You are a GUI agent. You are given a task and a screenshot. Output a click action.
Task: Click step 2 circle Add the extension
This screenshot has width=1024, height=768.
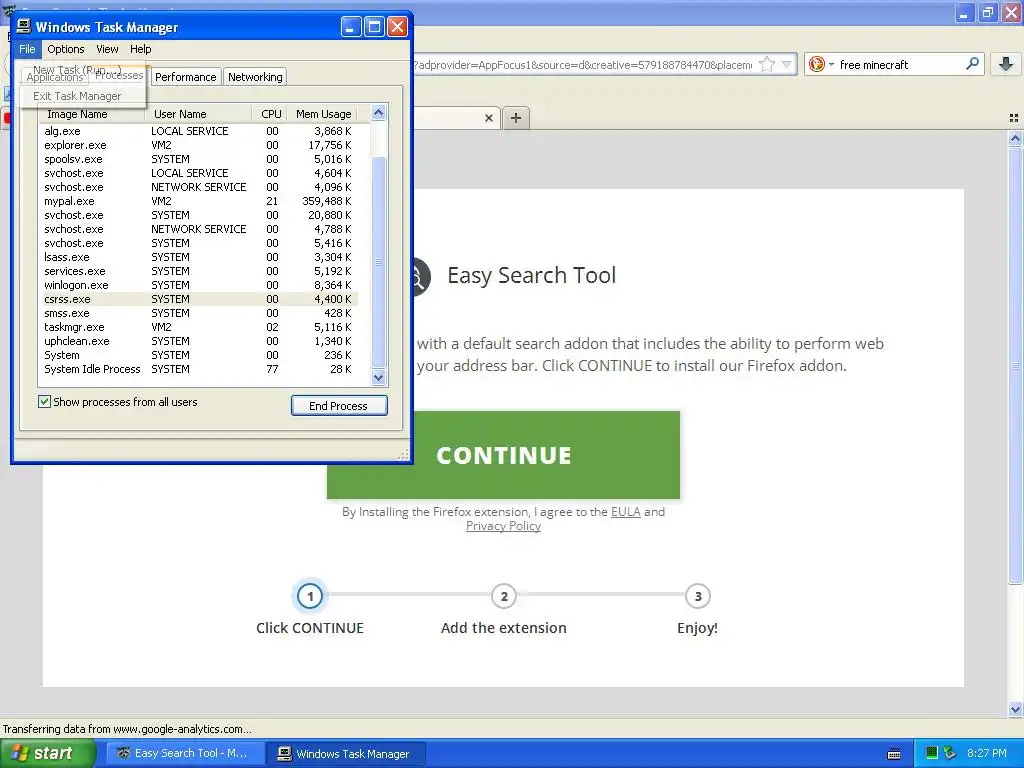[x=504, y=596]
